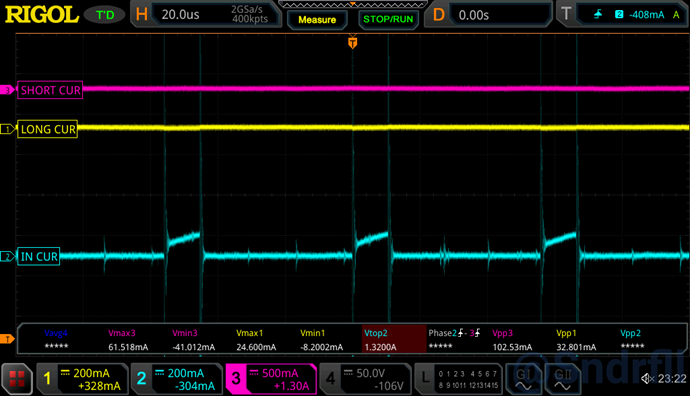Open GII function generator icon
The image size is (690, 396).
tap(562, 379)
